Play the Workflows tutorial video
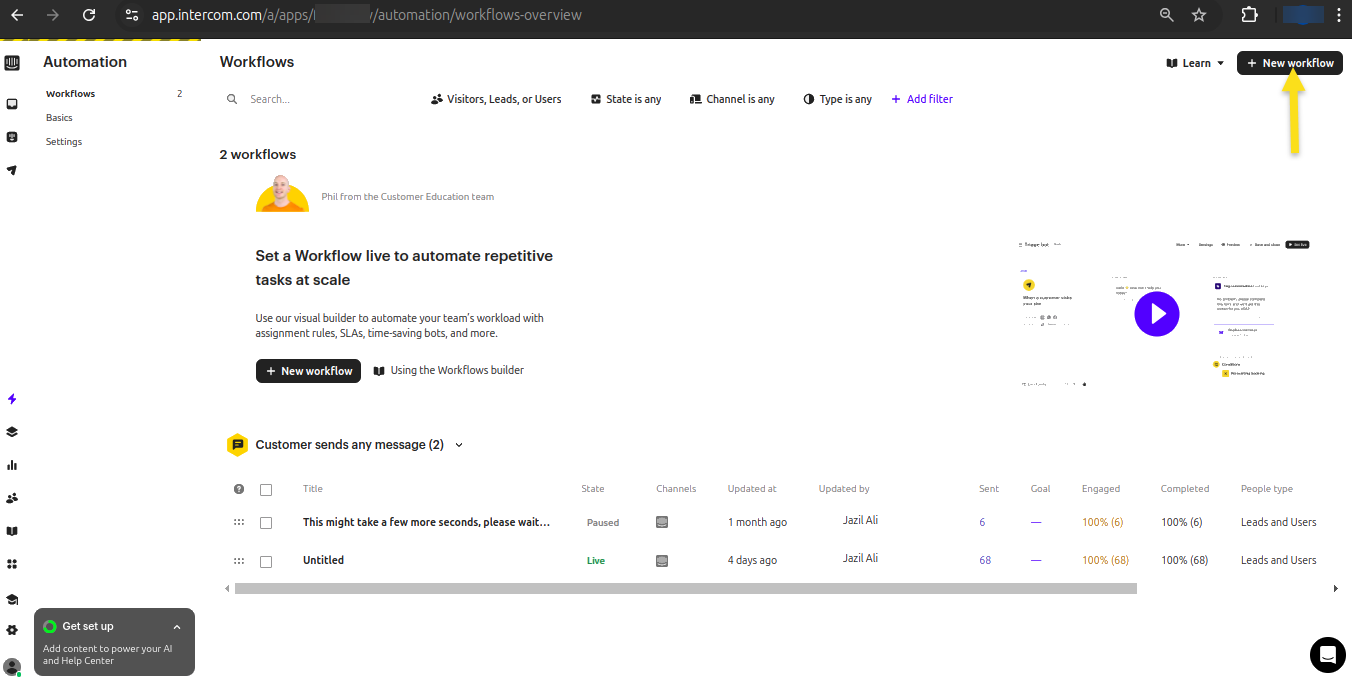 coord(1157,314)
